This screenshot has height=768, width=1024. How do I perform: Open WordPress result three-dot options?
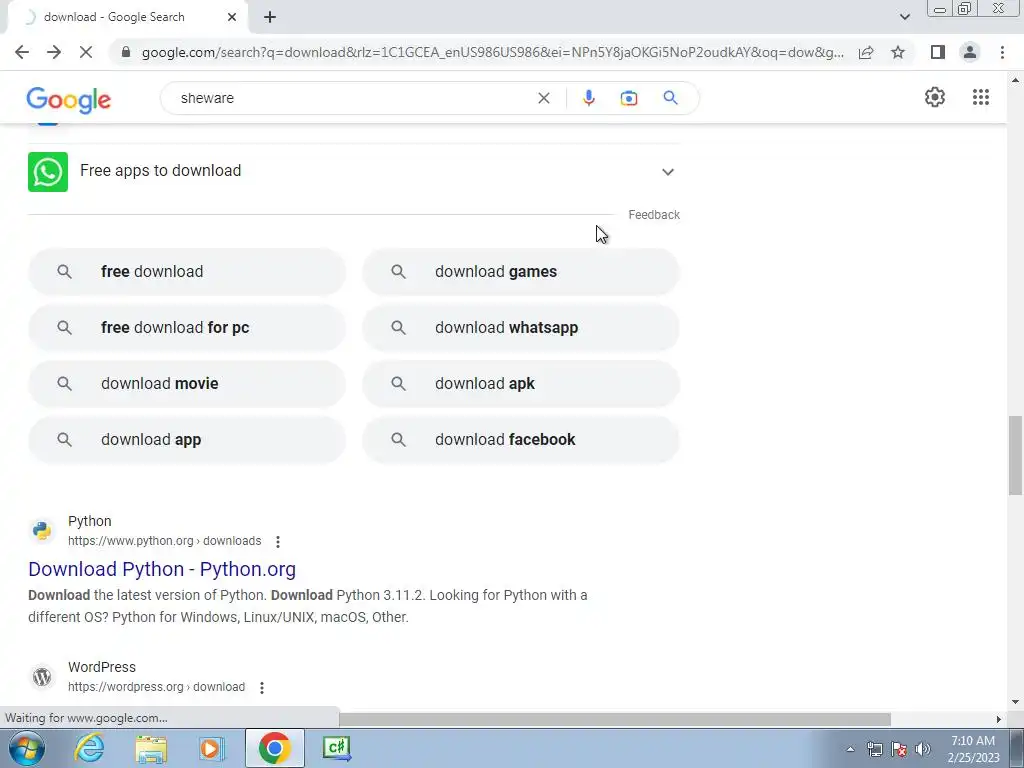point(262,687)
